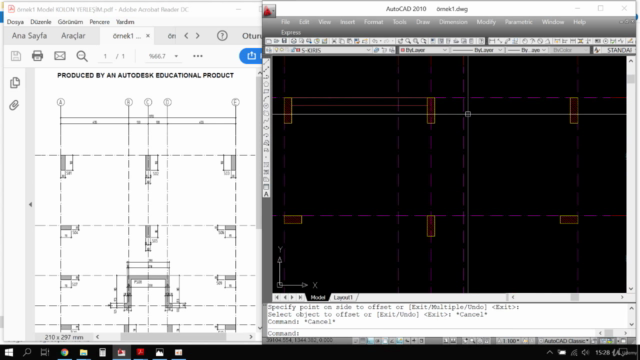640x360 pixels.
Task: Open Layer Properties Manager icon
Action: (x=269, y=50)
